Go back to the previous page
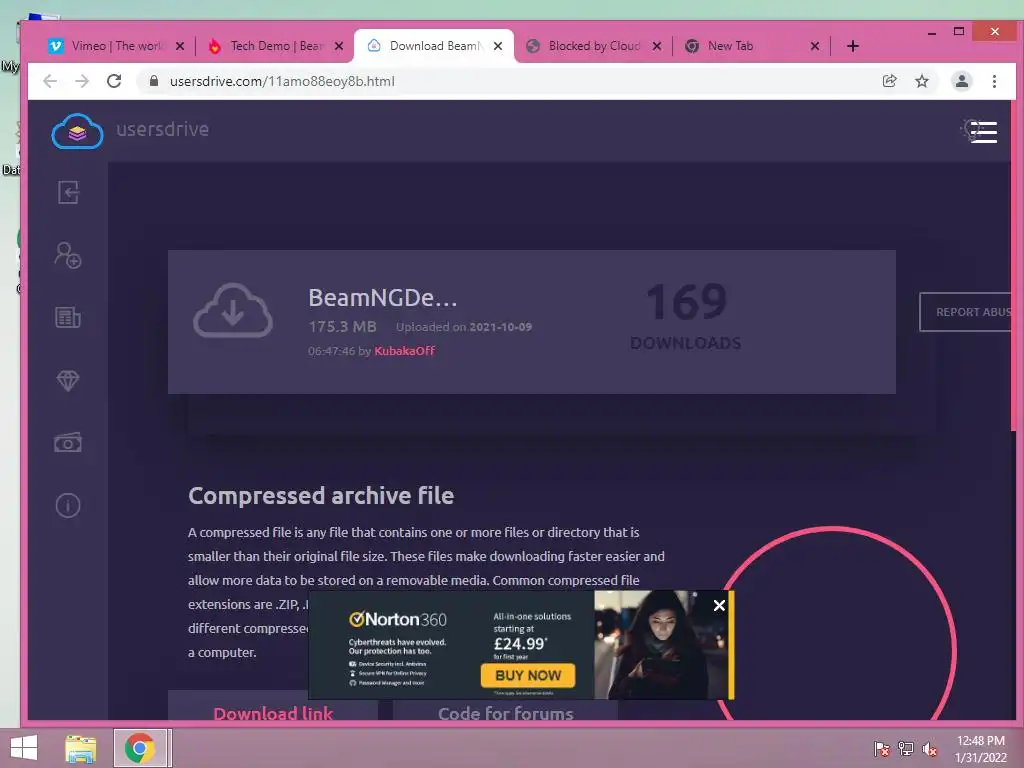 [50, 81]
